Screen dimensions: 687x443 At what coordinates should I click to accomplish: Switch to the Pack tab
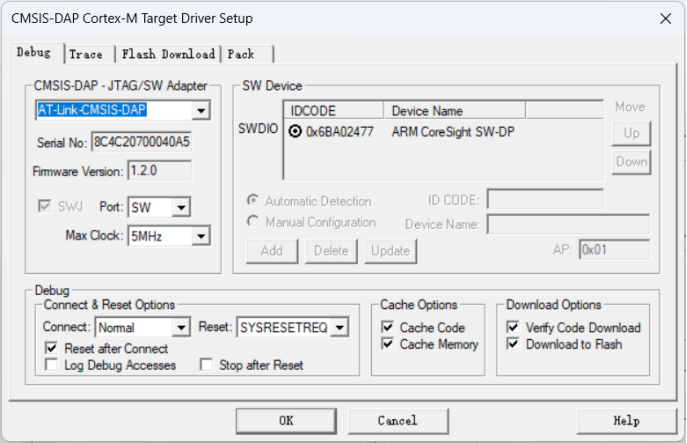tap(240, 54)
